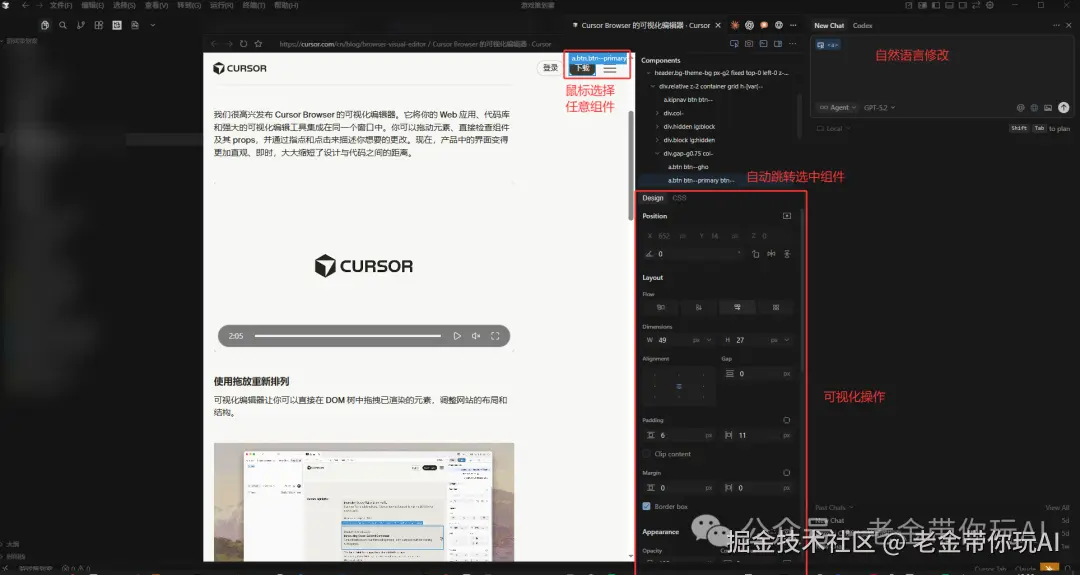Select the grid Flow layout option
The width and height of the screenshot is (1080, 575).
point(776,307)
